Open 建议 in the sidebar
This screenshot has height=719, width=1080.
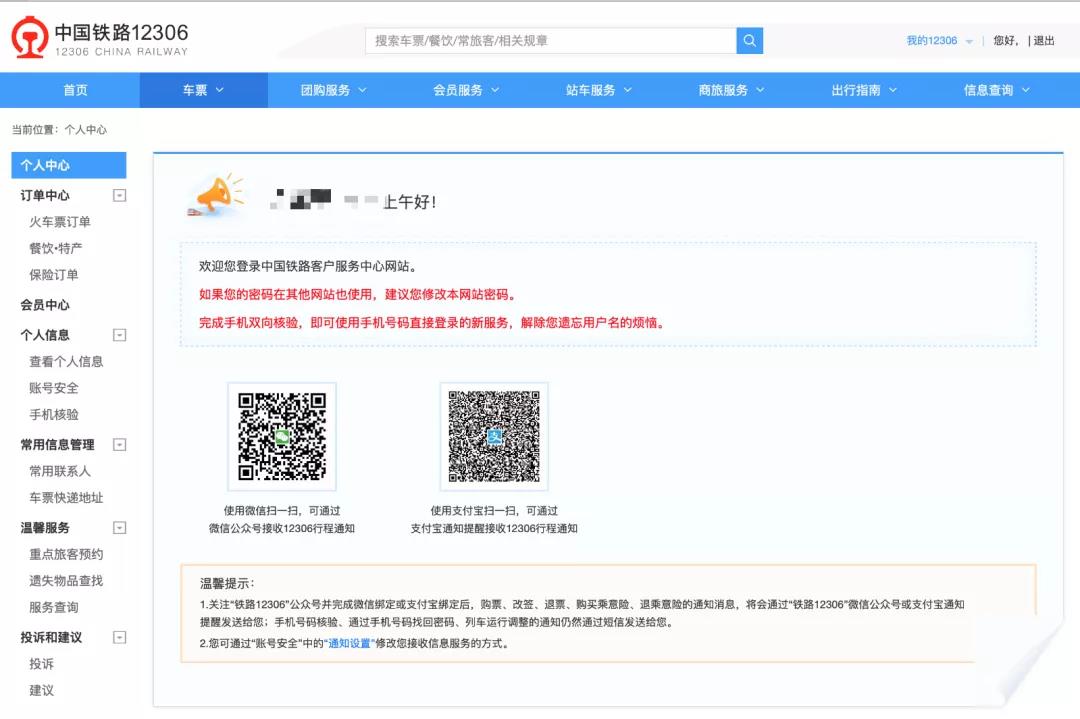(x=41, y=690)
